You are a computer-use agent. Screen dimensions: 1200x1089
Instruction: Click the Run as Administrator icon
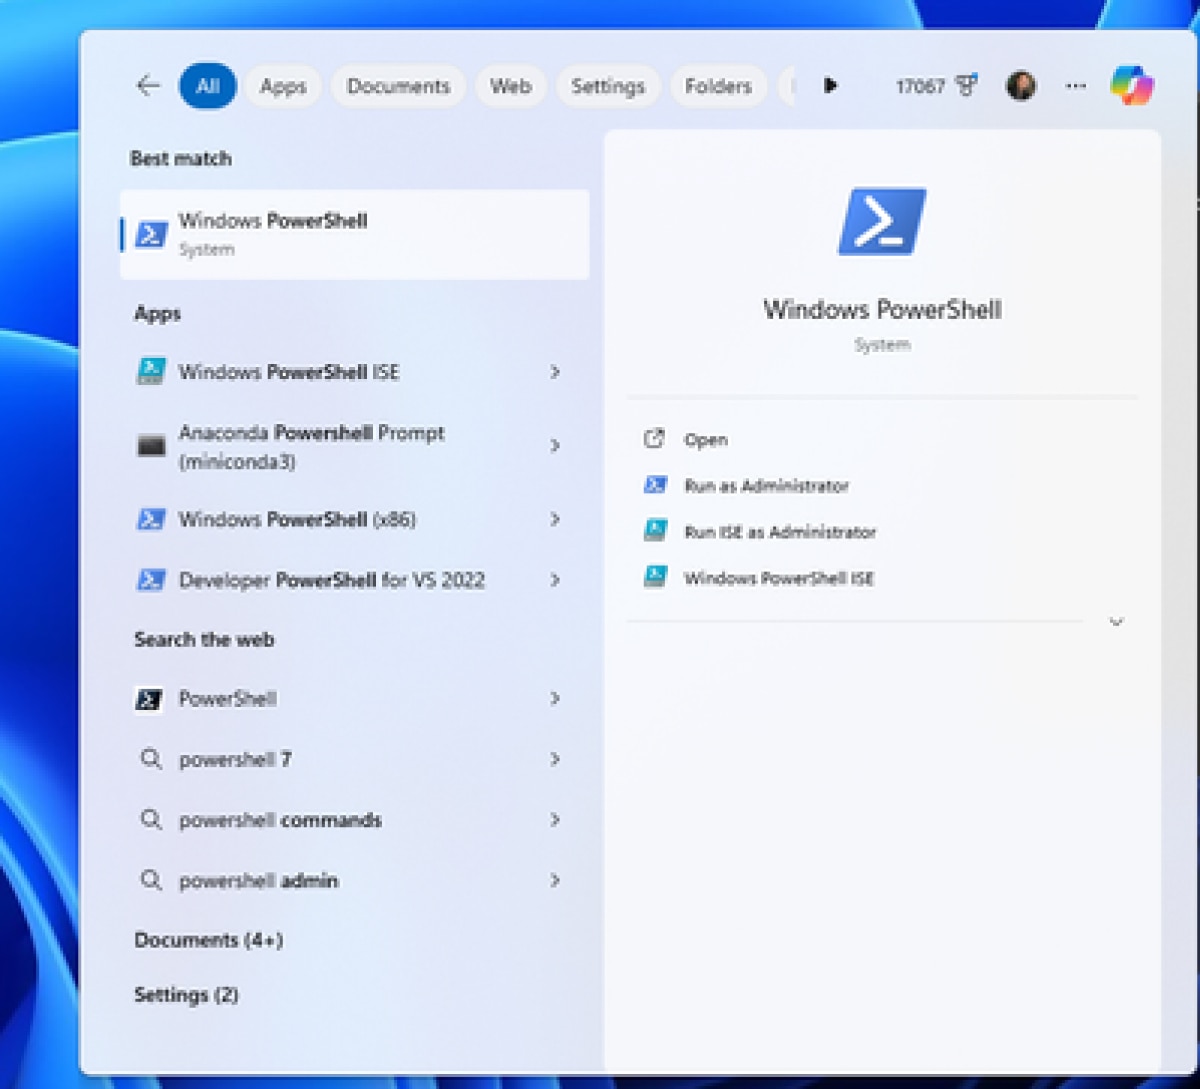(x=655, y=486)
